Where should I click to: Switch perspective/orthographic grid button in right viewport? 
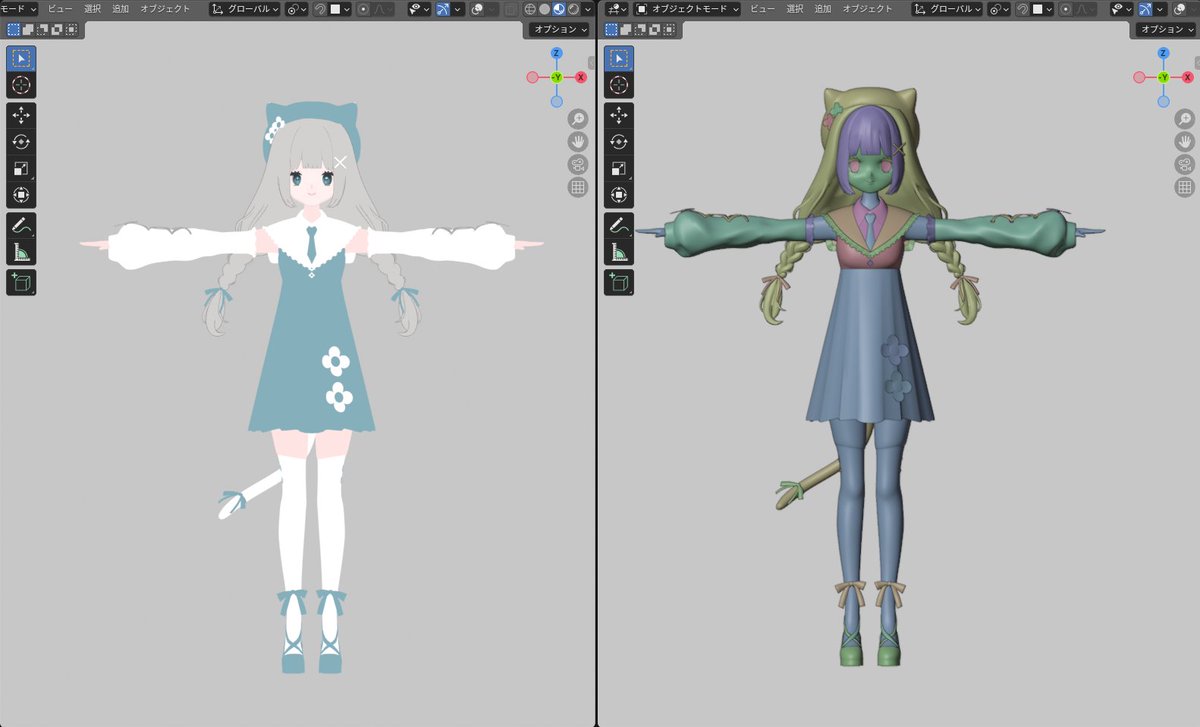click(x=1185, y=187)
